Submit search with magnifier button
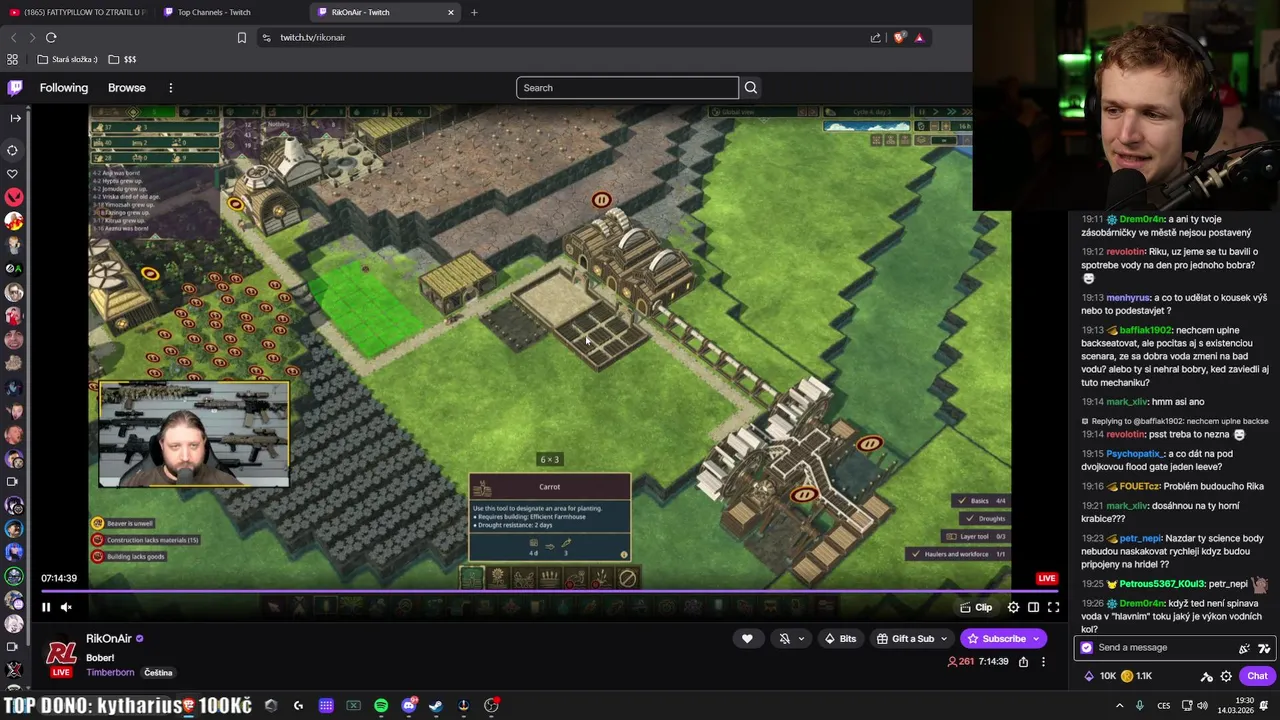The image size is (1280, 720). coord(751,88)
